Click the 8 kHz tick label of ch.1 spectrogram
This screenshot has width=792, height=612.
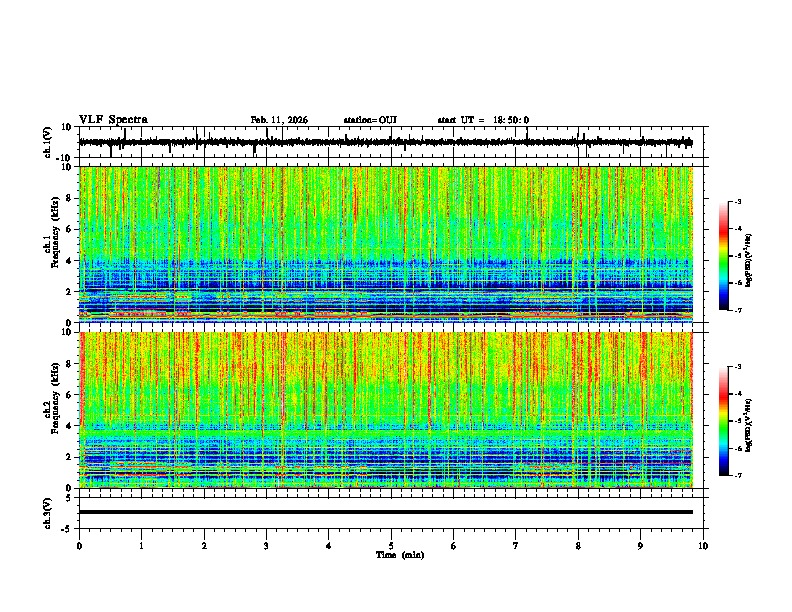pyautogui.click(x=69, y=198)
